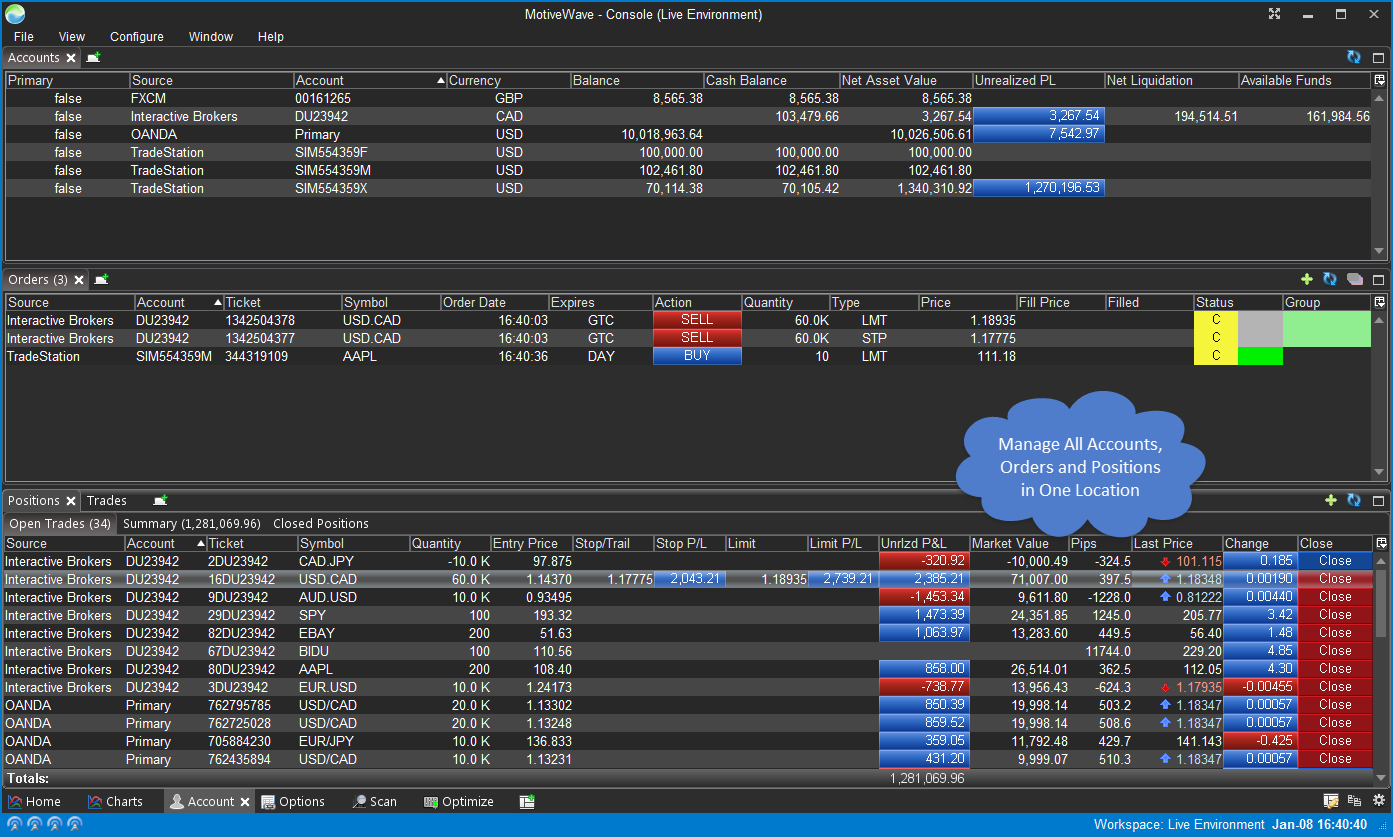Viewport: 1393px width, 837px height.
Task: Click Close button for the SPY position
Action: pos(1335,615)
